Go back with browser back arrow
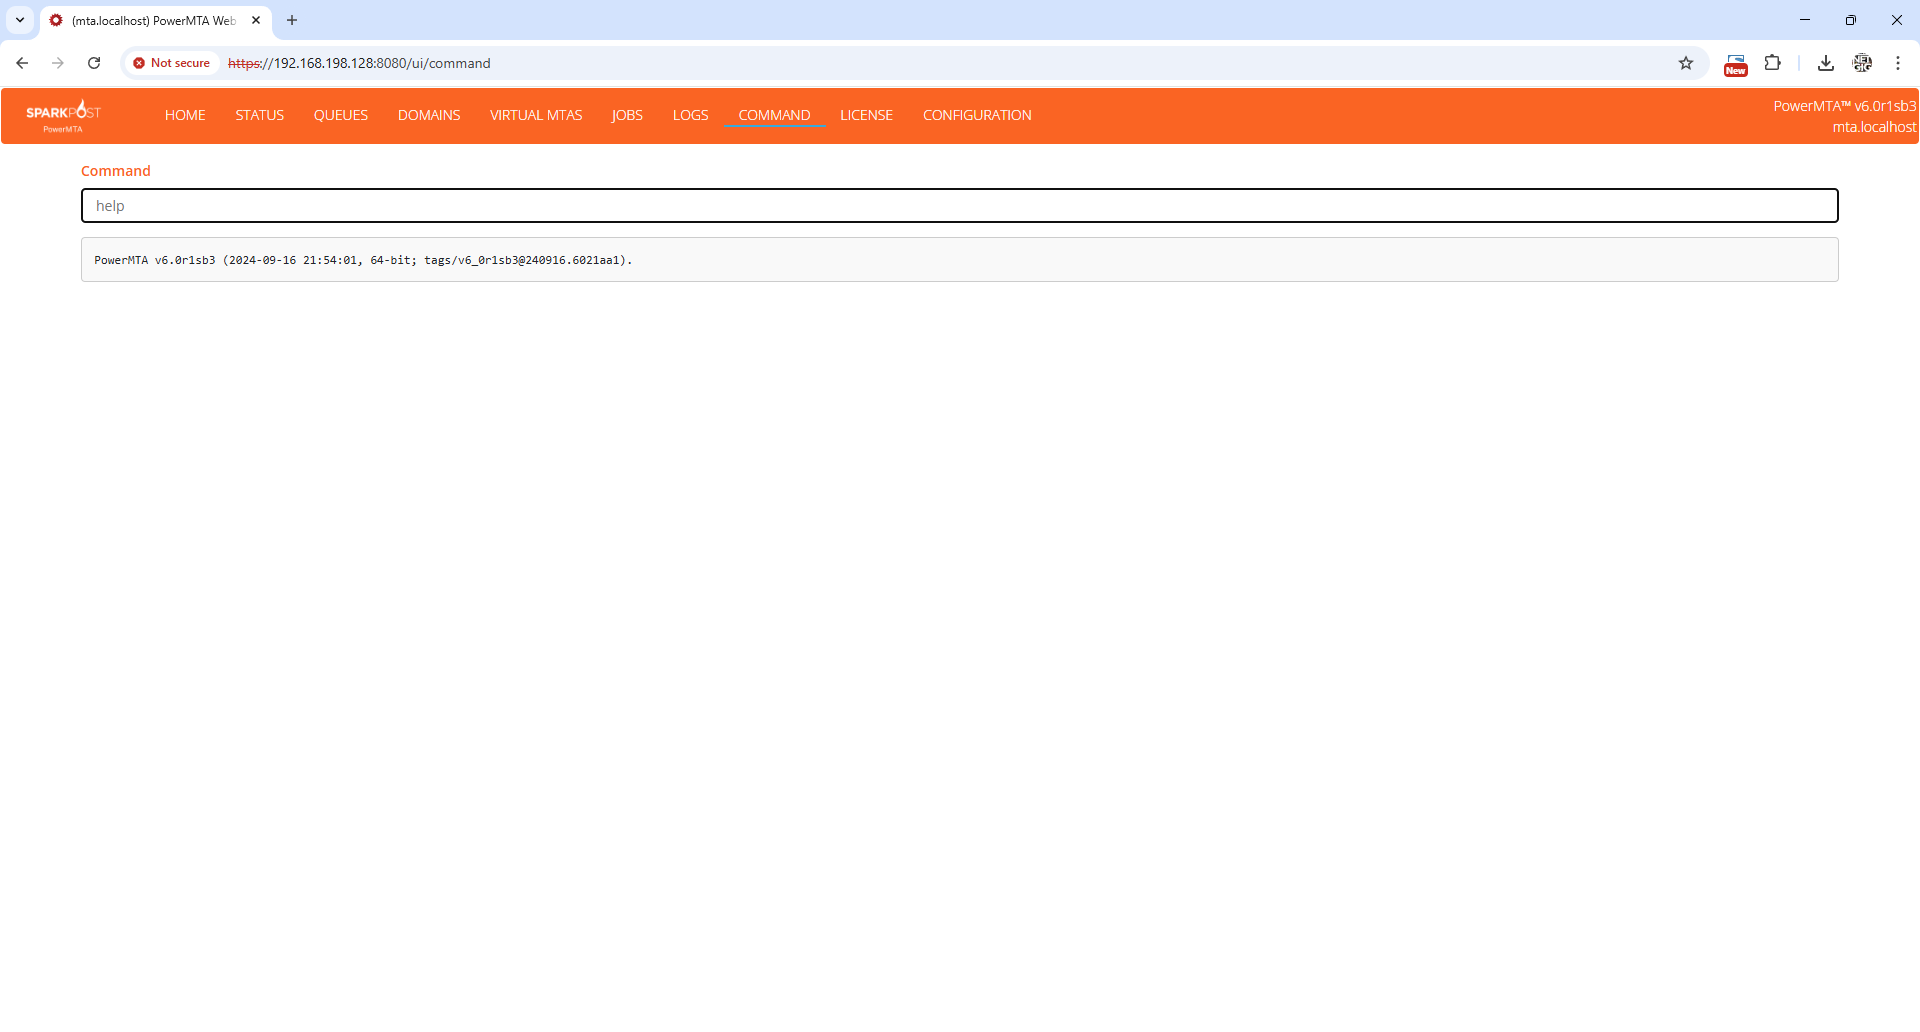The width and height of the screenshot is (1920, 1032). (x=22, y=63)
